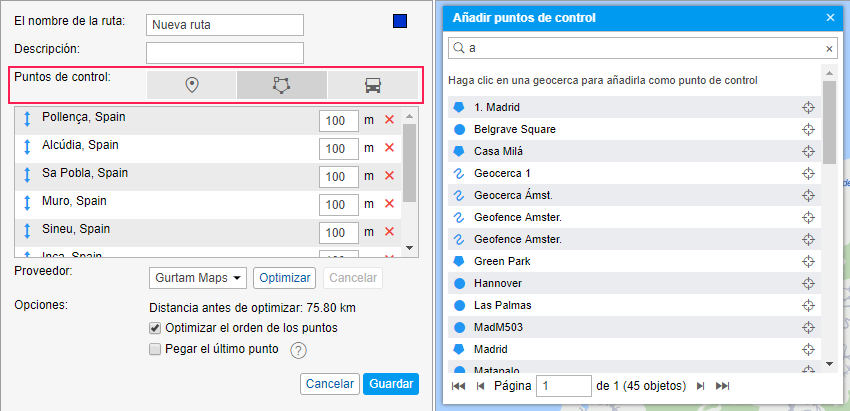The image size is (850, 411).
Task: Switch to address point mode tab
Action: [x=192, y=85]
